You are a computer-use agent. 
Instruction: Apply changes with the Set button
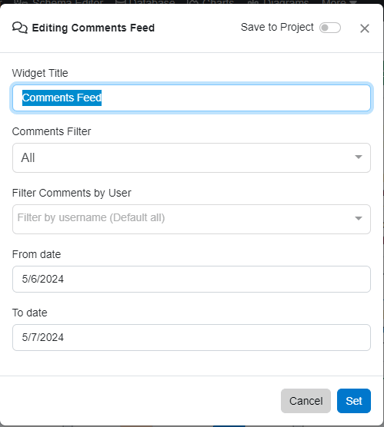[x=354, y=401]
